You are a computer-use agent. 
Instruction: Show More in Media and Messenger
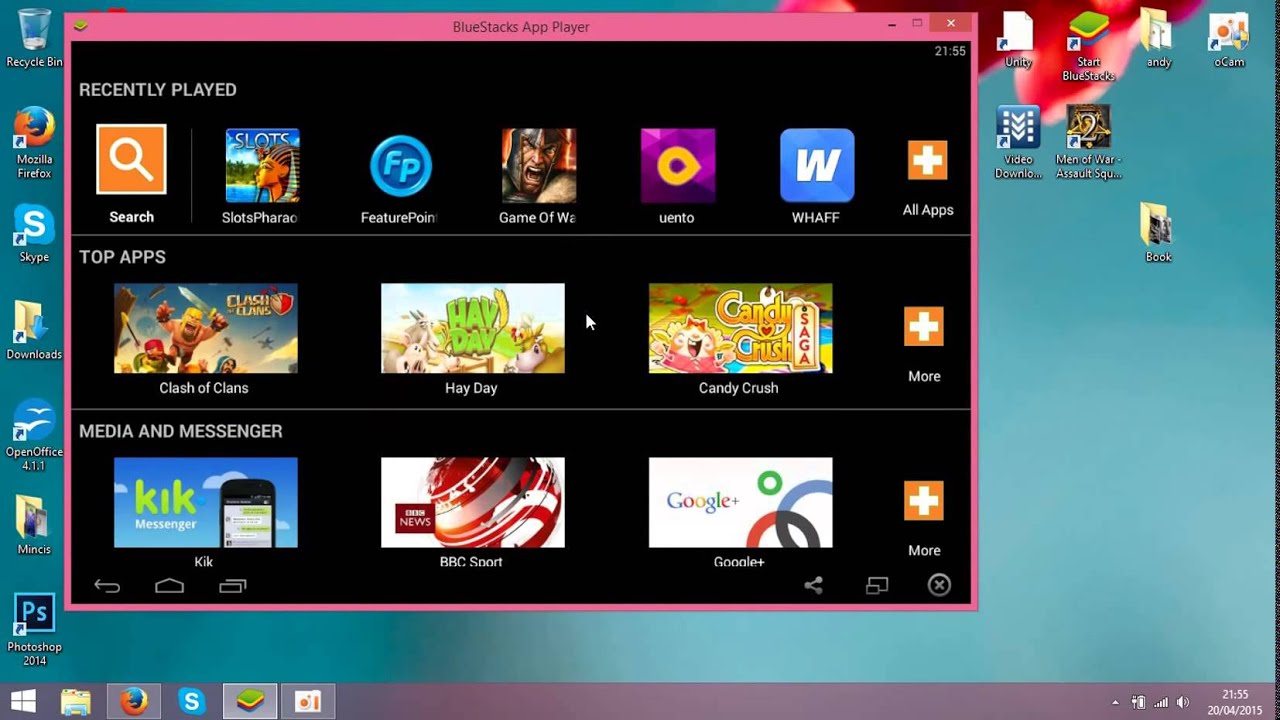(x=923, y=501)
